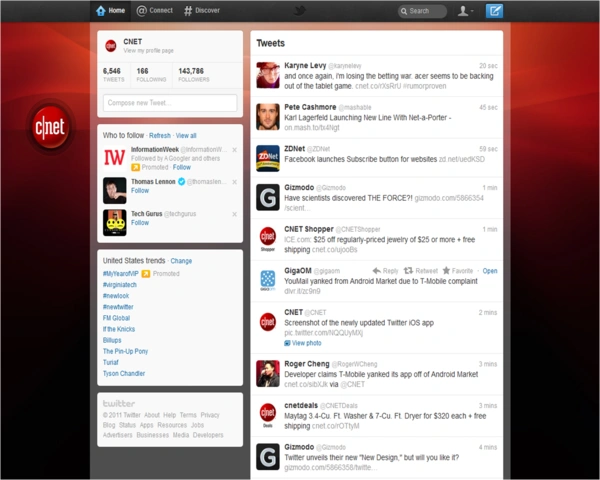Viewport: 600px width, 480px height.
Task: Open Thomas Lennon avatar photo
Action: point(114,190)
